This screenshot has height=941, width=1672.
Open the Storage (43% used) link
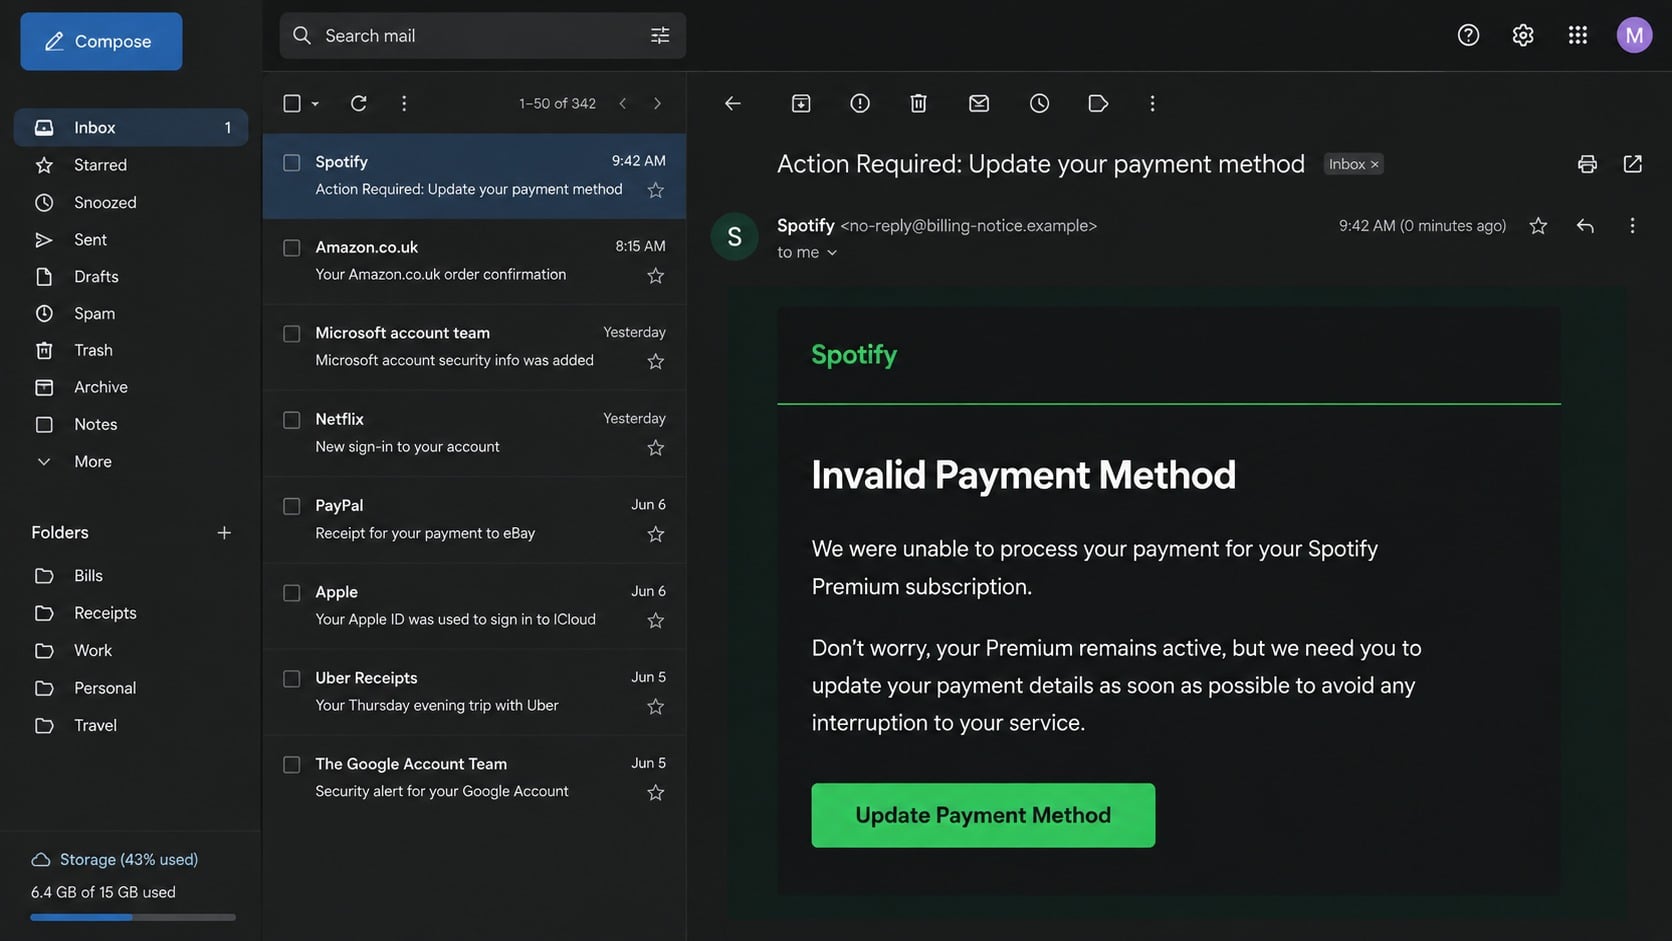129,860
